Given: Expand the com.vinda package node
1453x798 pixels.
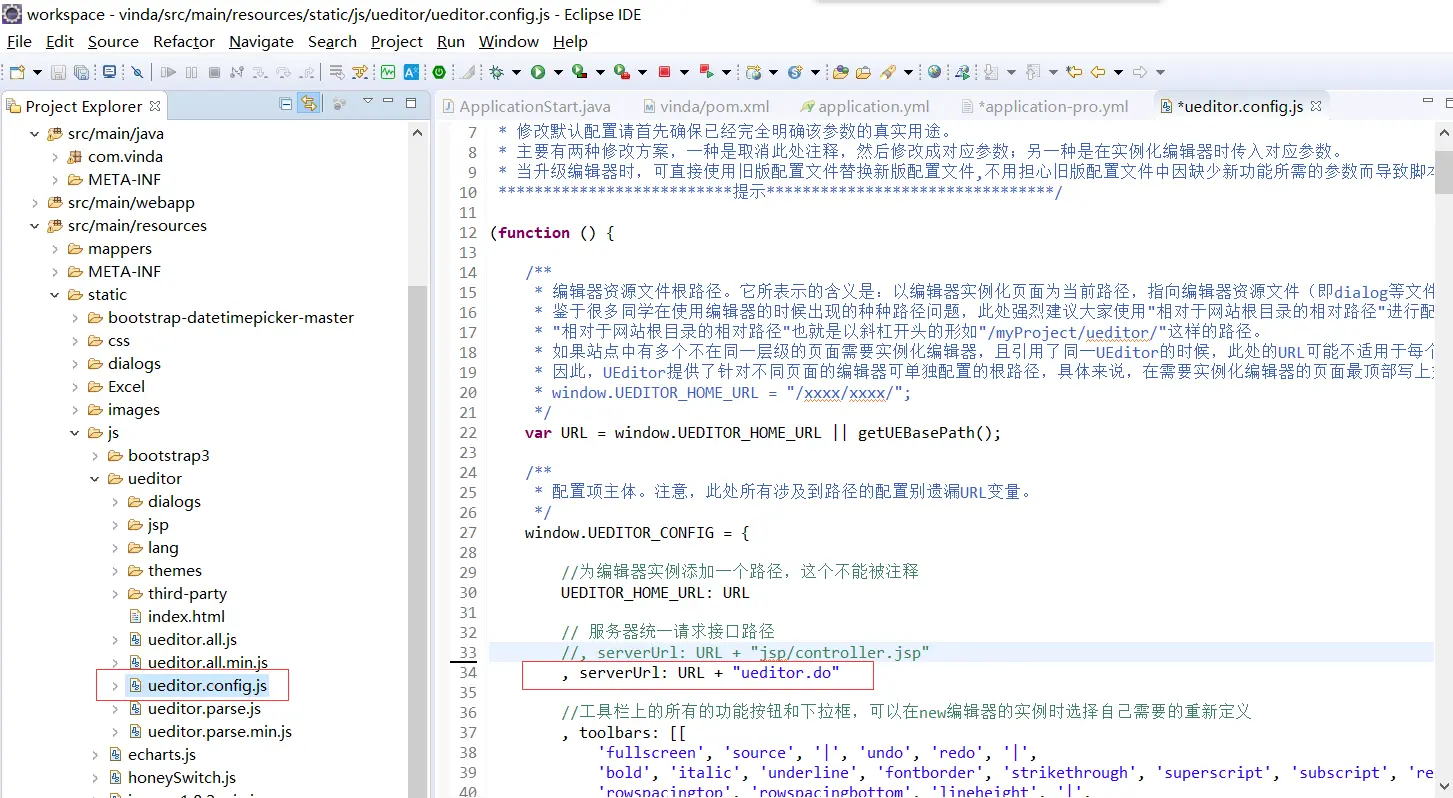Looking at the screenshot, I should [x=56, y=157].
